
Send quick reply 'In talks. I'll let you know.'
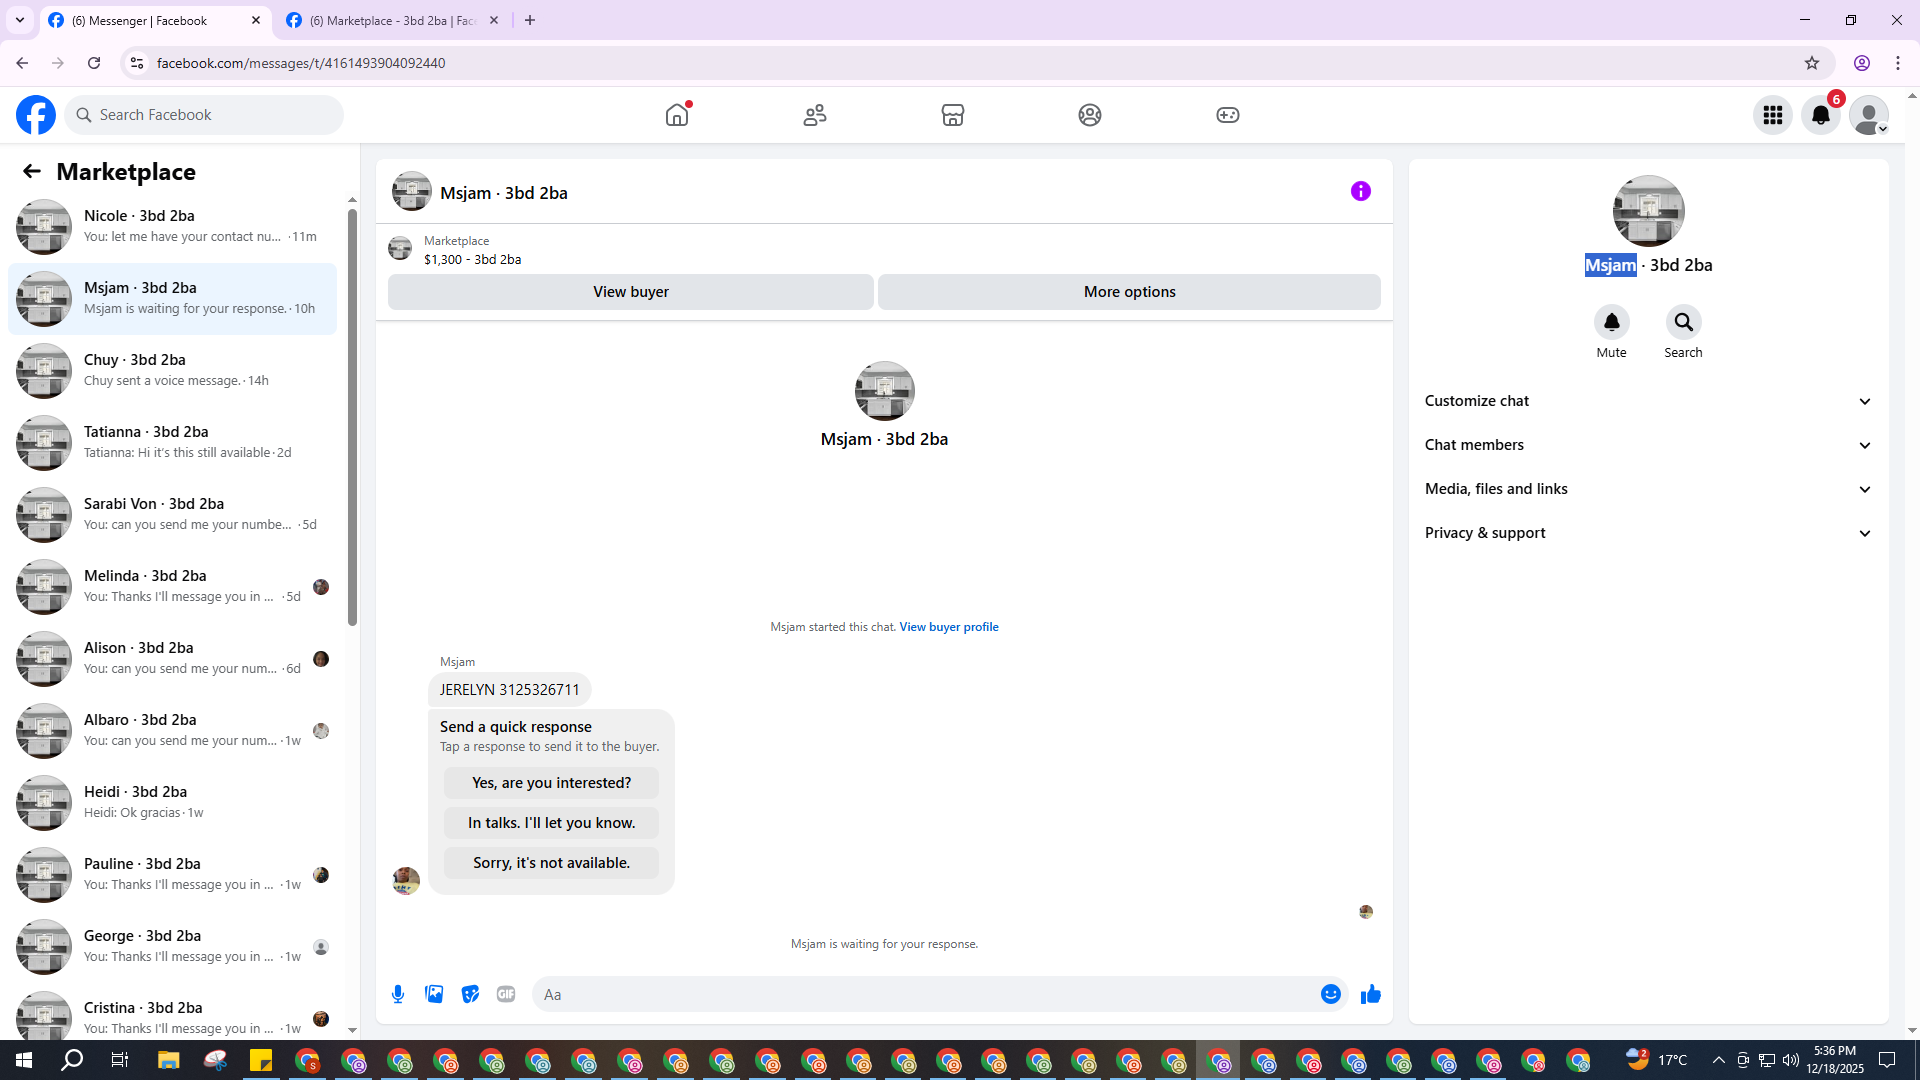tap(552, 823)
